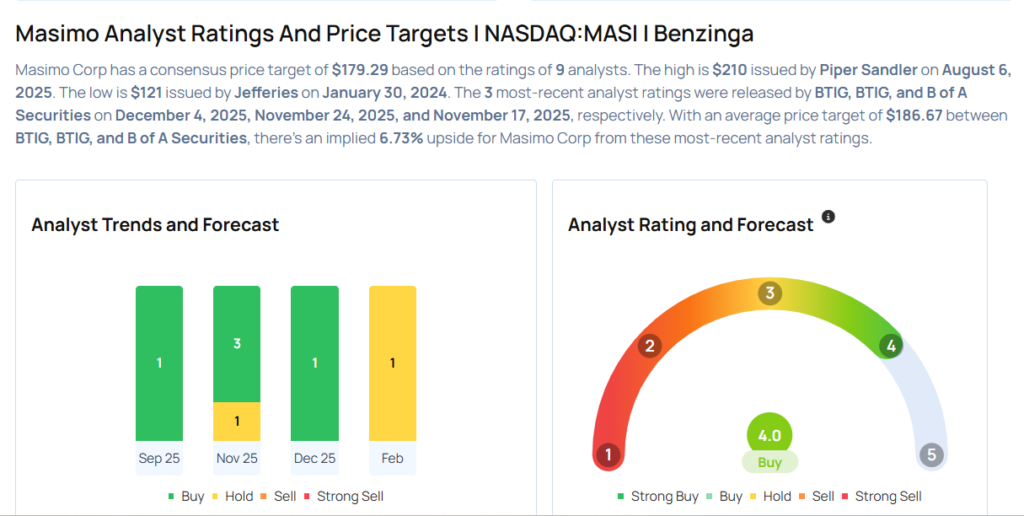This screenshot has width=1024, height=516.
Task: Click the Nov 25 yellow Hold segment
Action: 237,421
